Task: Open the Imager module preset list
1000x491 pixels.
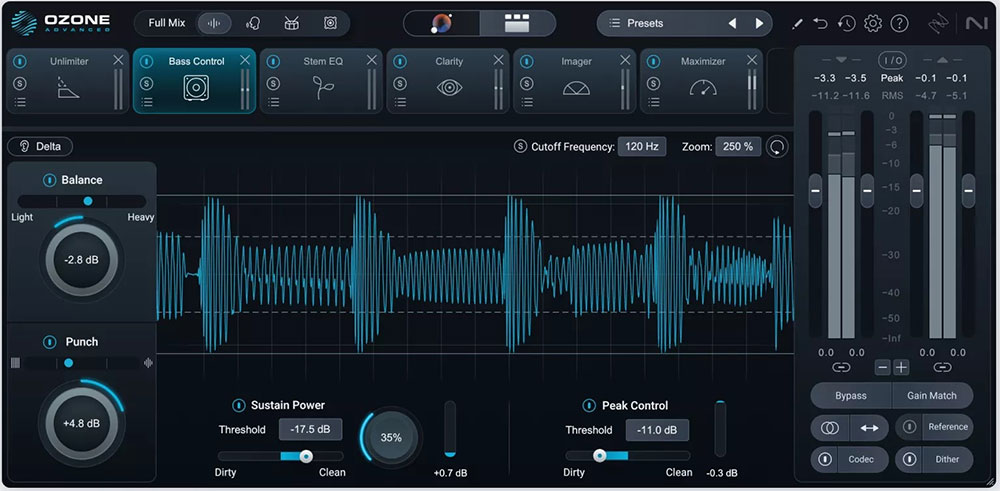Action: pos(527,102)
